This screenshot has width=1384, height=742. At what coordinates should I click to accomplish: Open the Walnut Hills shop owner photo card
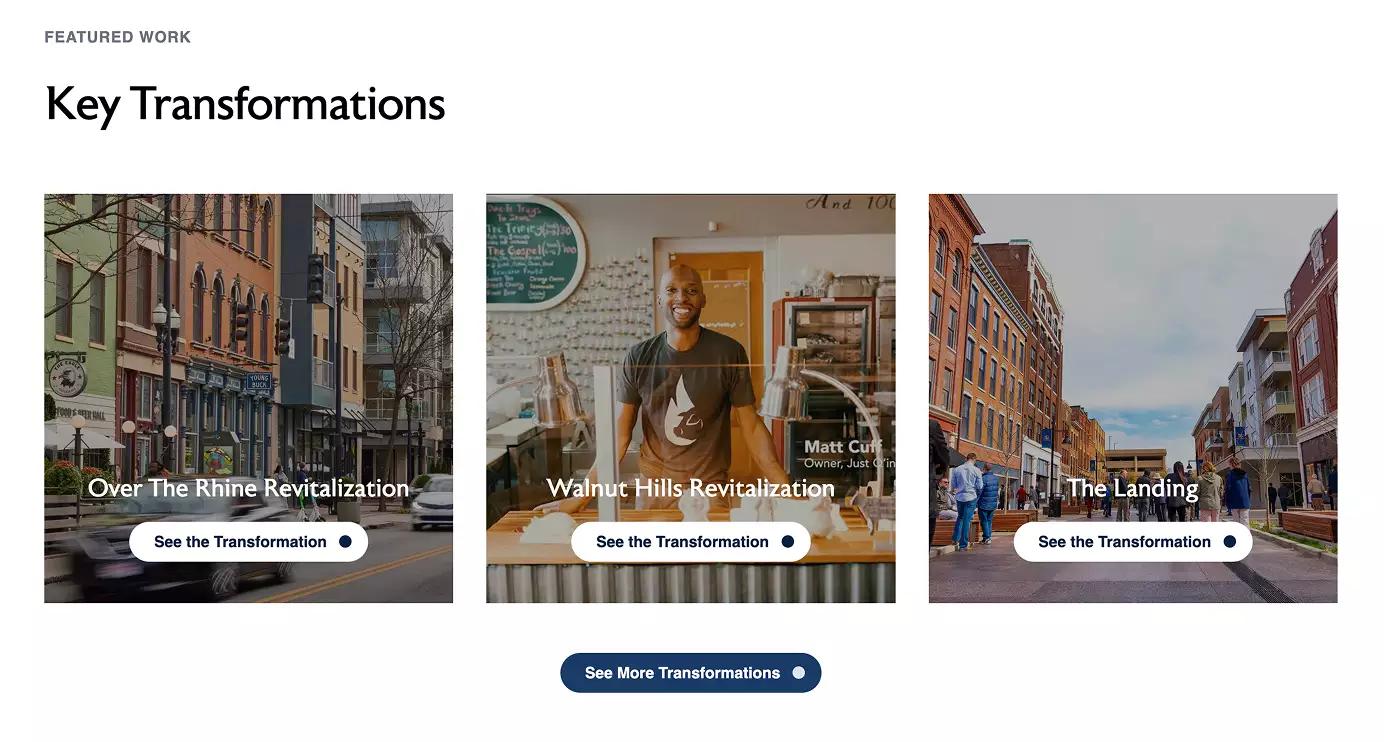click(690, 398)
